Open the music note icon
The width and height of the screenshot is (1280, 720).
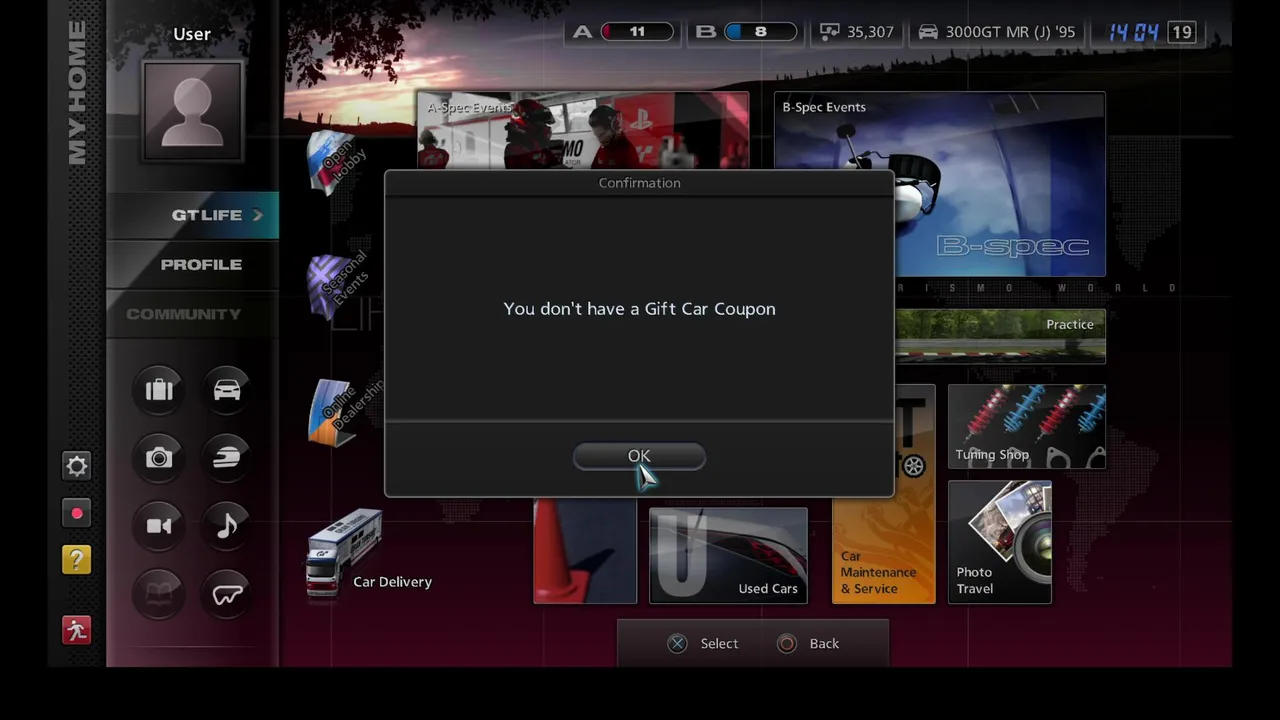(227, 526)
